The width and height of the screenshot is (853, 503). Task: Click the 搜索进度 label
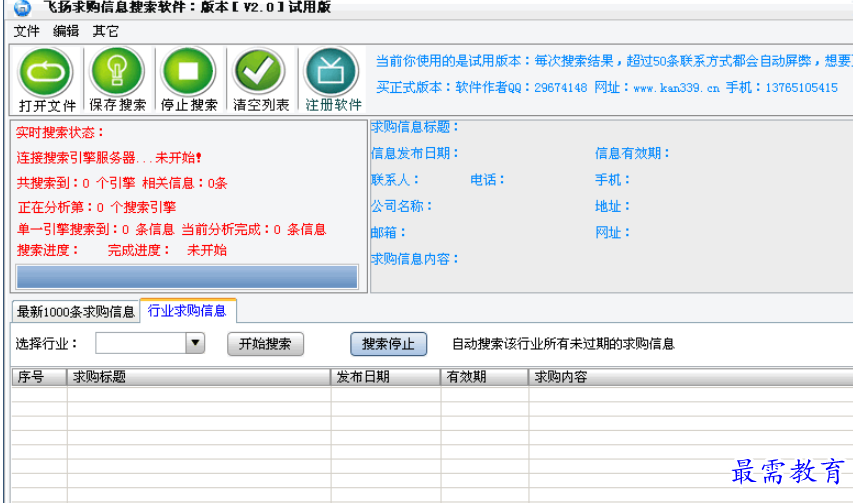tap(47, 251)
